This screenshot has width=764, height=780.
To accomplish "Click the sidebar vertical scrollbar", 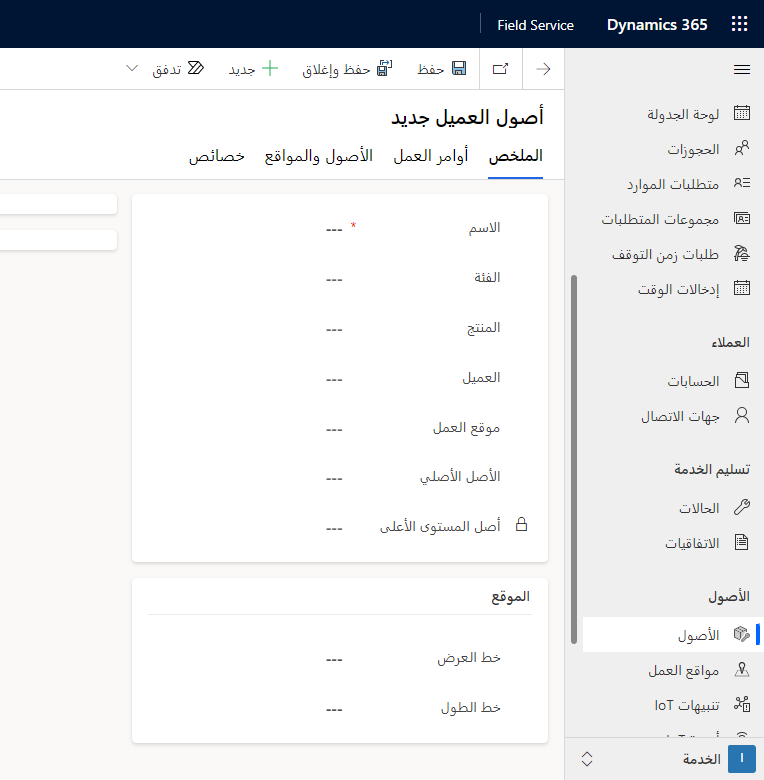I will 573,459.
